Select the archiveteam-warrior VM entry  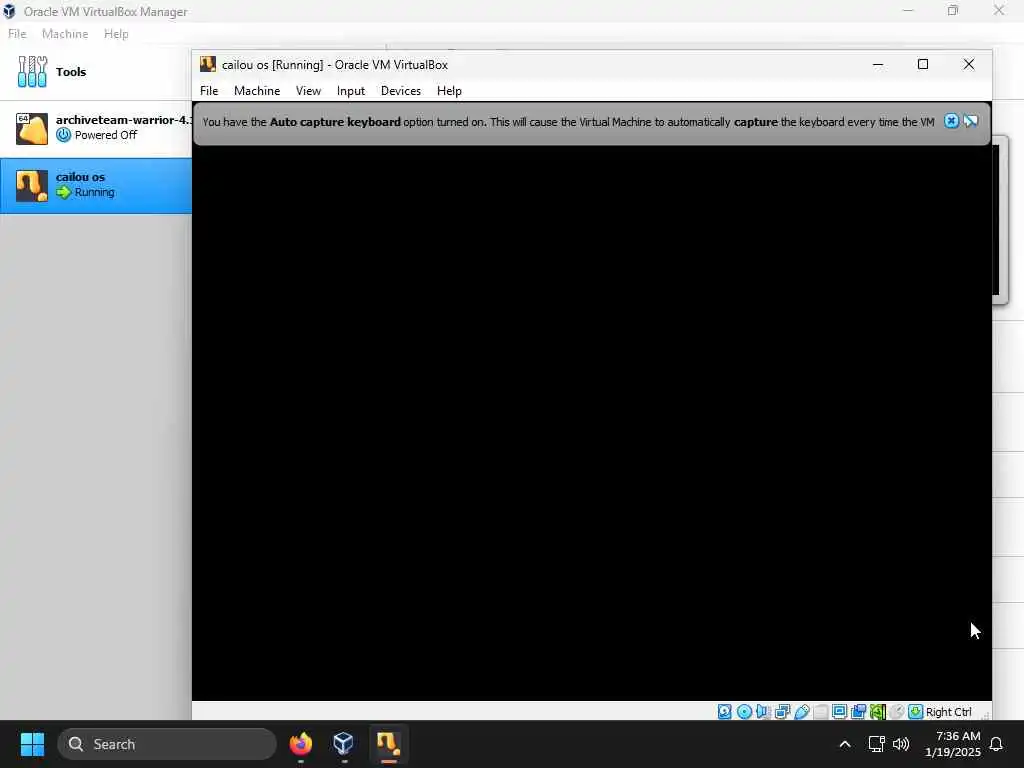(95, 128)
